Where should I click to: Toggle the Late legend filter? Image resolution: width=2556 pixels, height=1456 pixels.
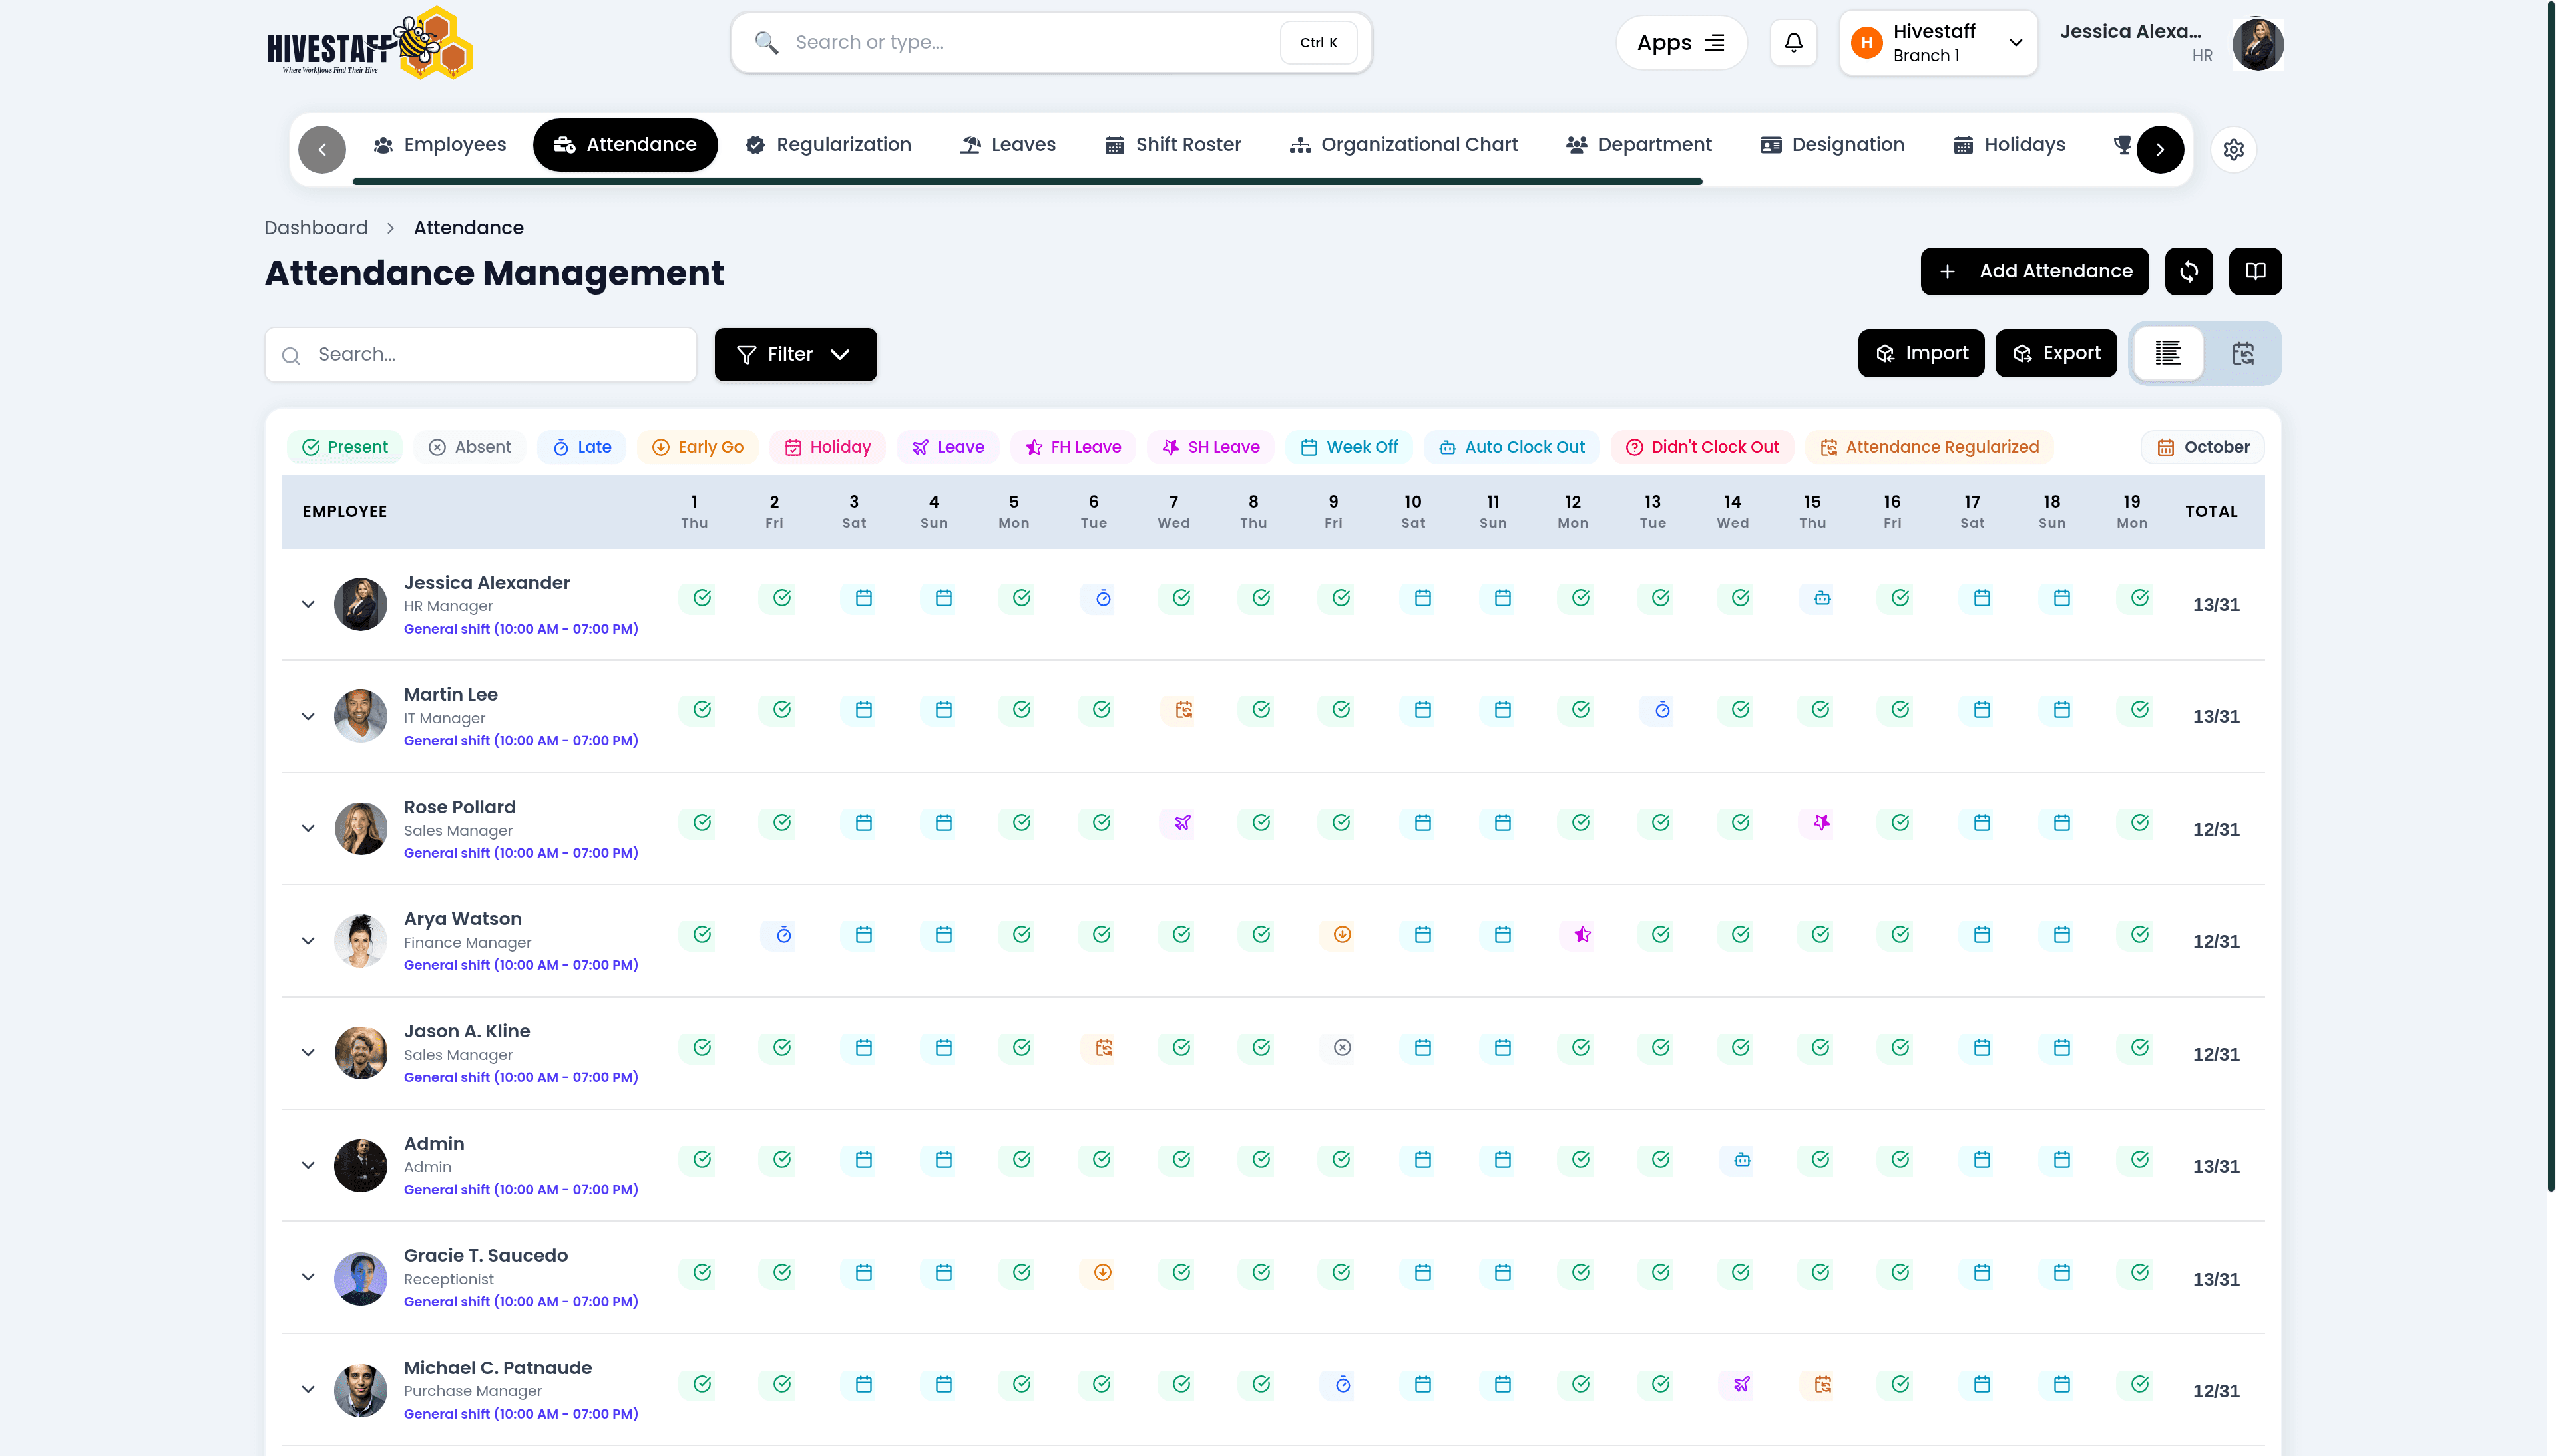pyautogui.click(x=581, y=447)
